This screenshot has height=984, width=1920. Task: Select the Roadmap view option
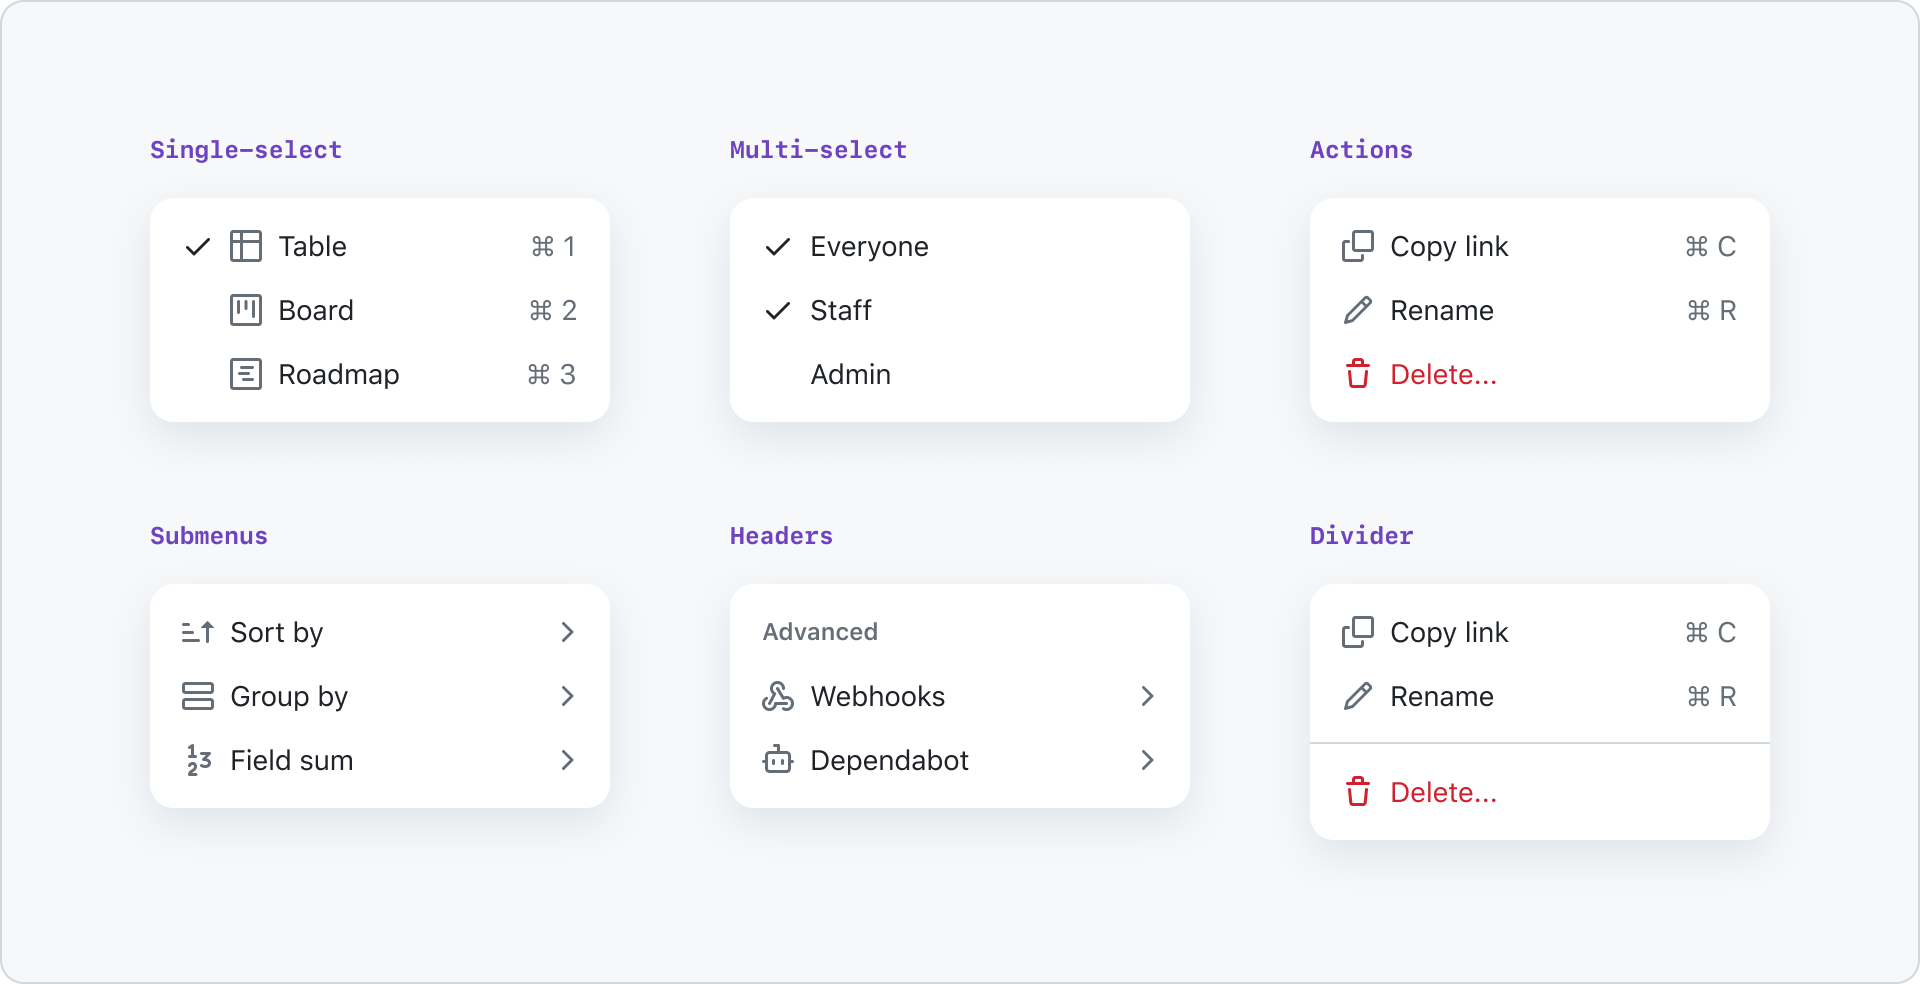(380, 374)
